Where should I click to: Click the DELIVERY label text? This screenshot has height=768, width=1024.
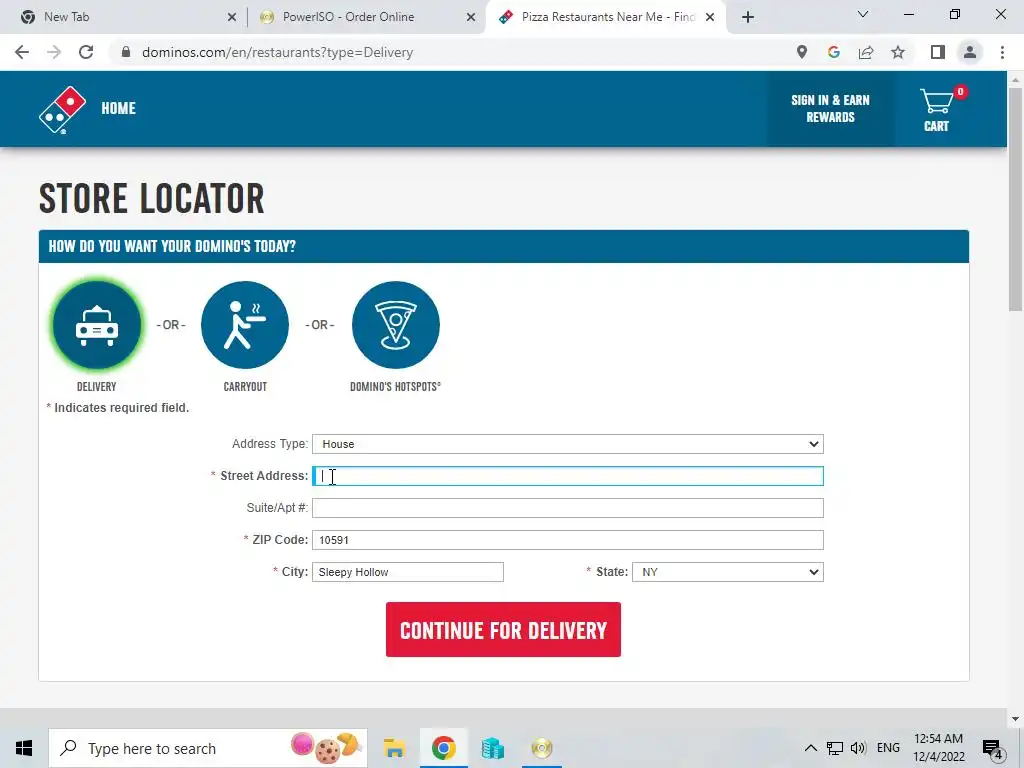click(x=97, y=387)
